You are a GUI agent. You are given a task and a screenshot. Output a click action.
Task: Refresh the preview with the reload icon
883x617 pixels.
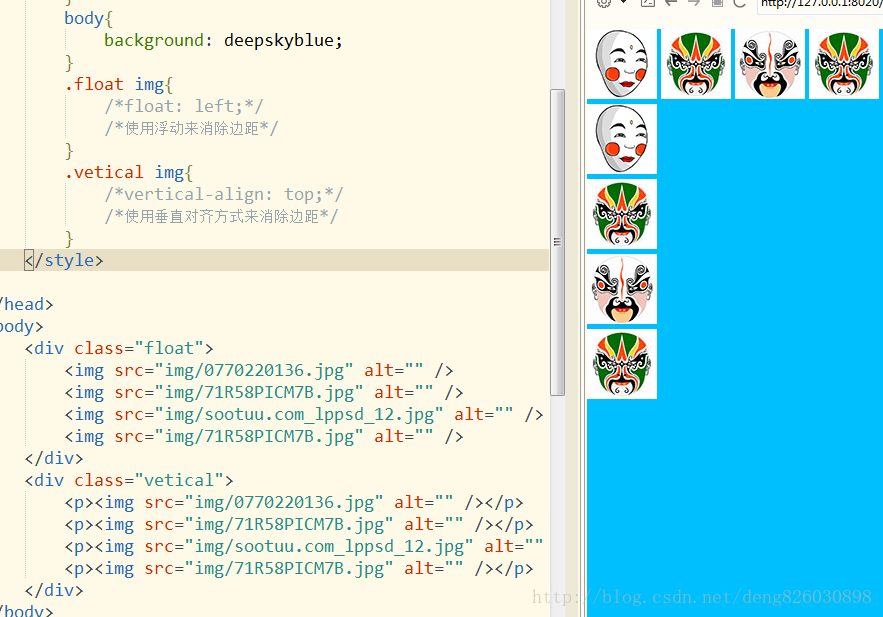point(739,3)
